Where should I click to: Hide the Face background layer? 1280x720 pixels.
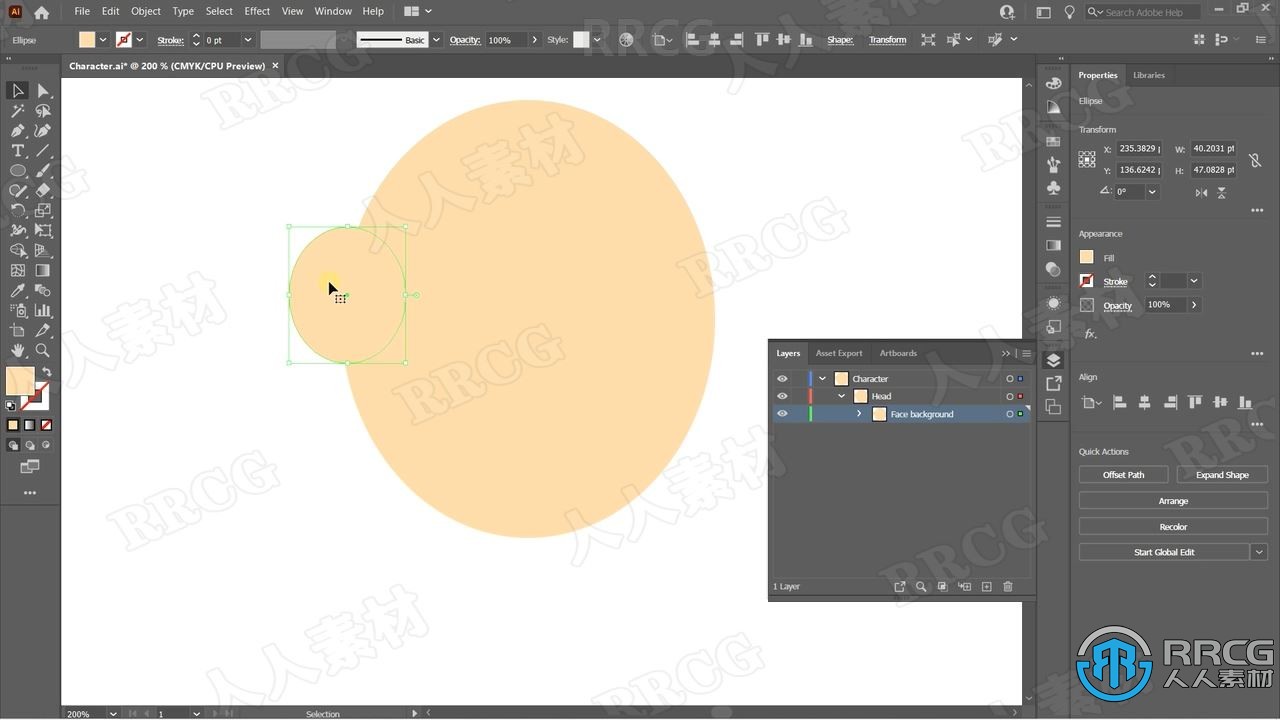pyautogui.click(x=782, y=414)
